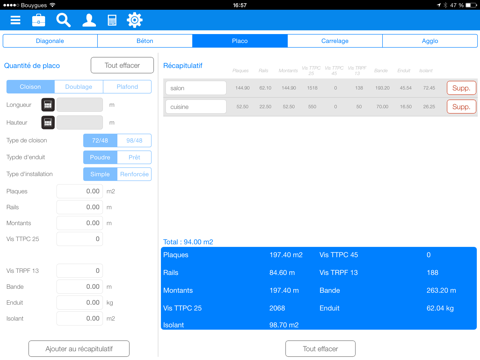This screenshot has height=360, width=480.
Task: Click the Montants result field
Action: [x=80, y=223]
